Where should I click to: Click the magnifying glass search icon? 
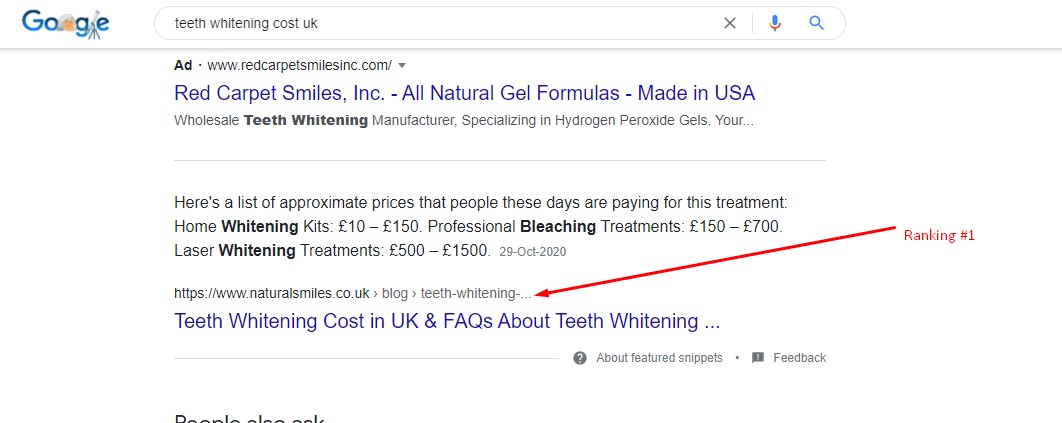click(x=816, y=23)
